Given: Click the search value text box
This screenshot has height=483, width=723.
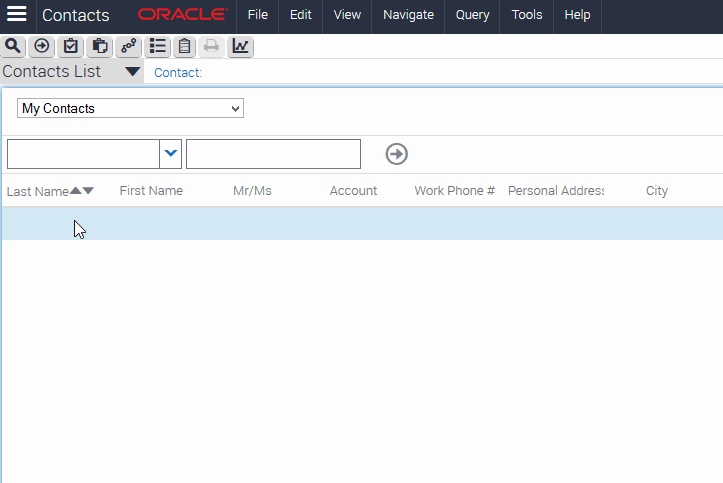Looking at the screenshot, I should 273,153.
